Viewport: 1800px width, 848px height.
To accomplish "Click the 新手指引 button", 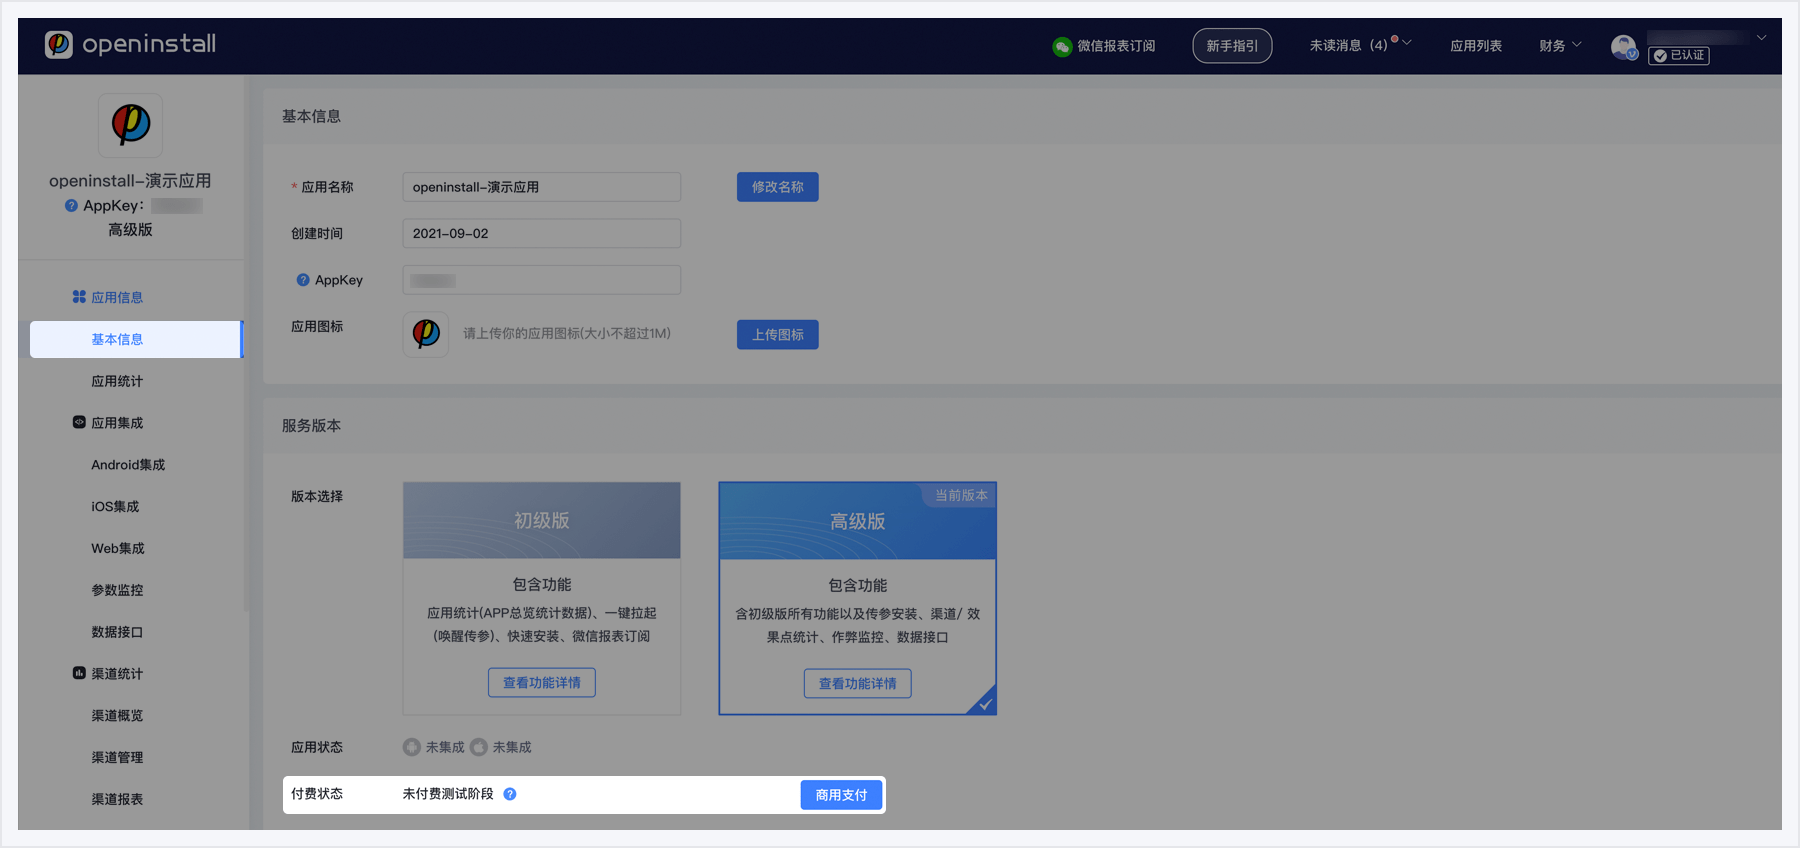I will [x=1232, y=46].
